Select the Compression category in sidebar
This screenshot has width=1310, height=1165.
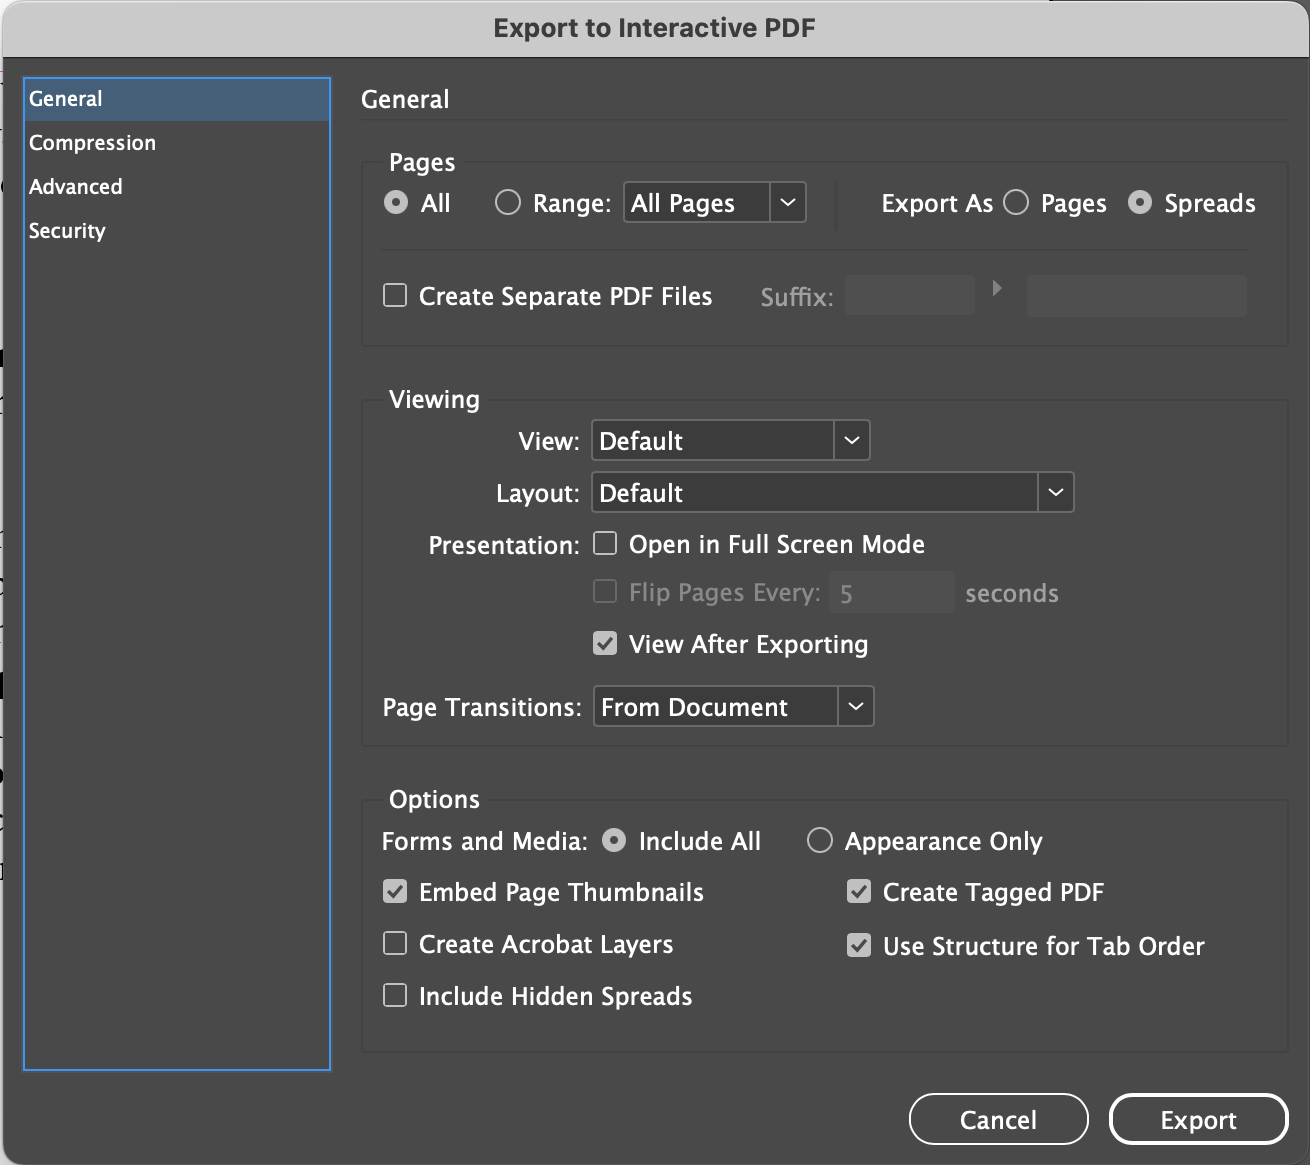92,143
